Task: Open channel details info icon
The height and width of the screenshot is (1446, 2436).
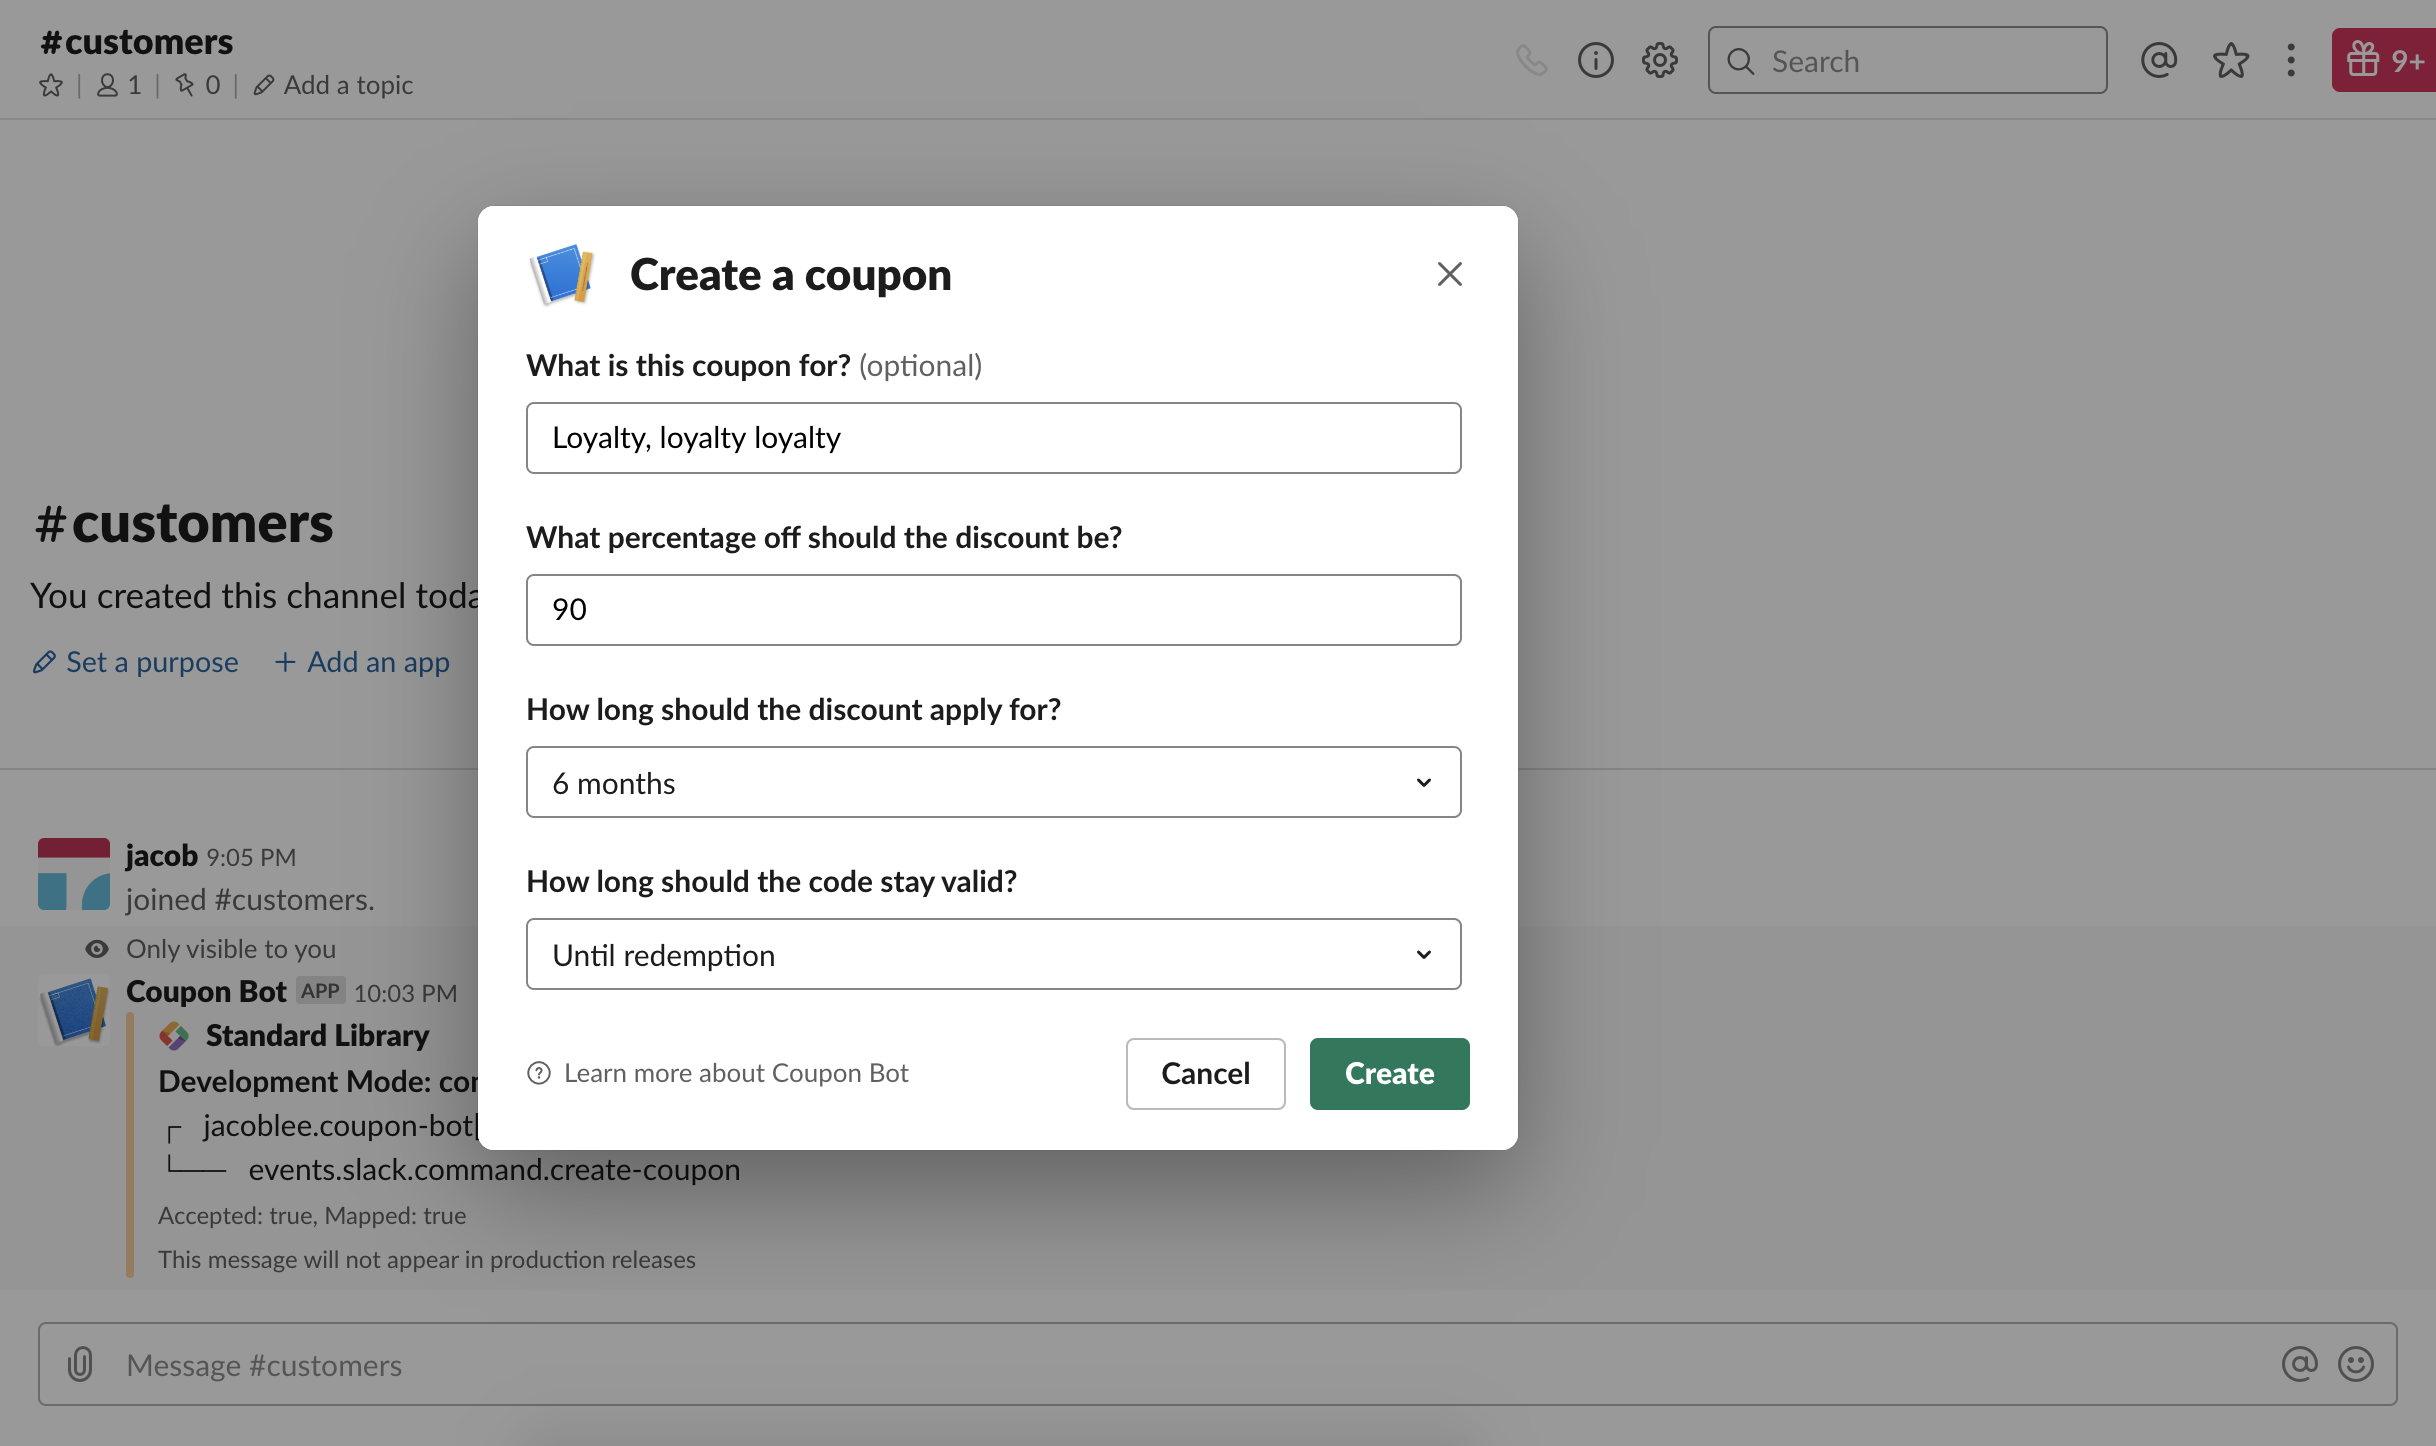Action: [1595, 61]
